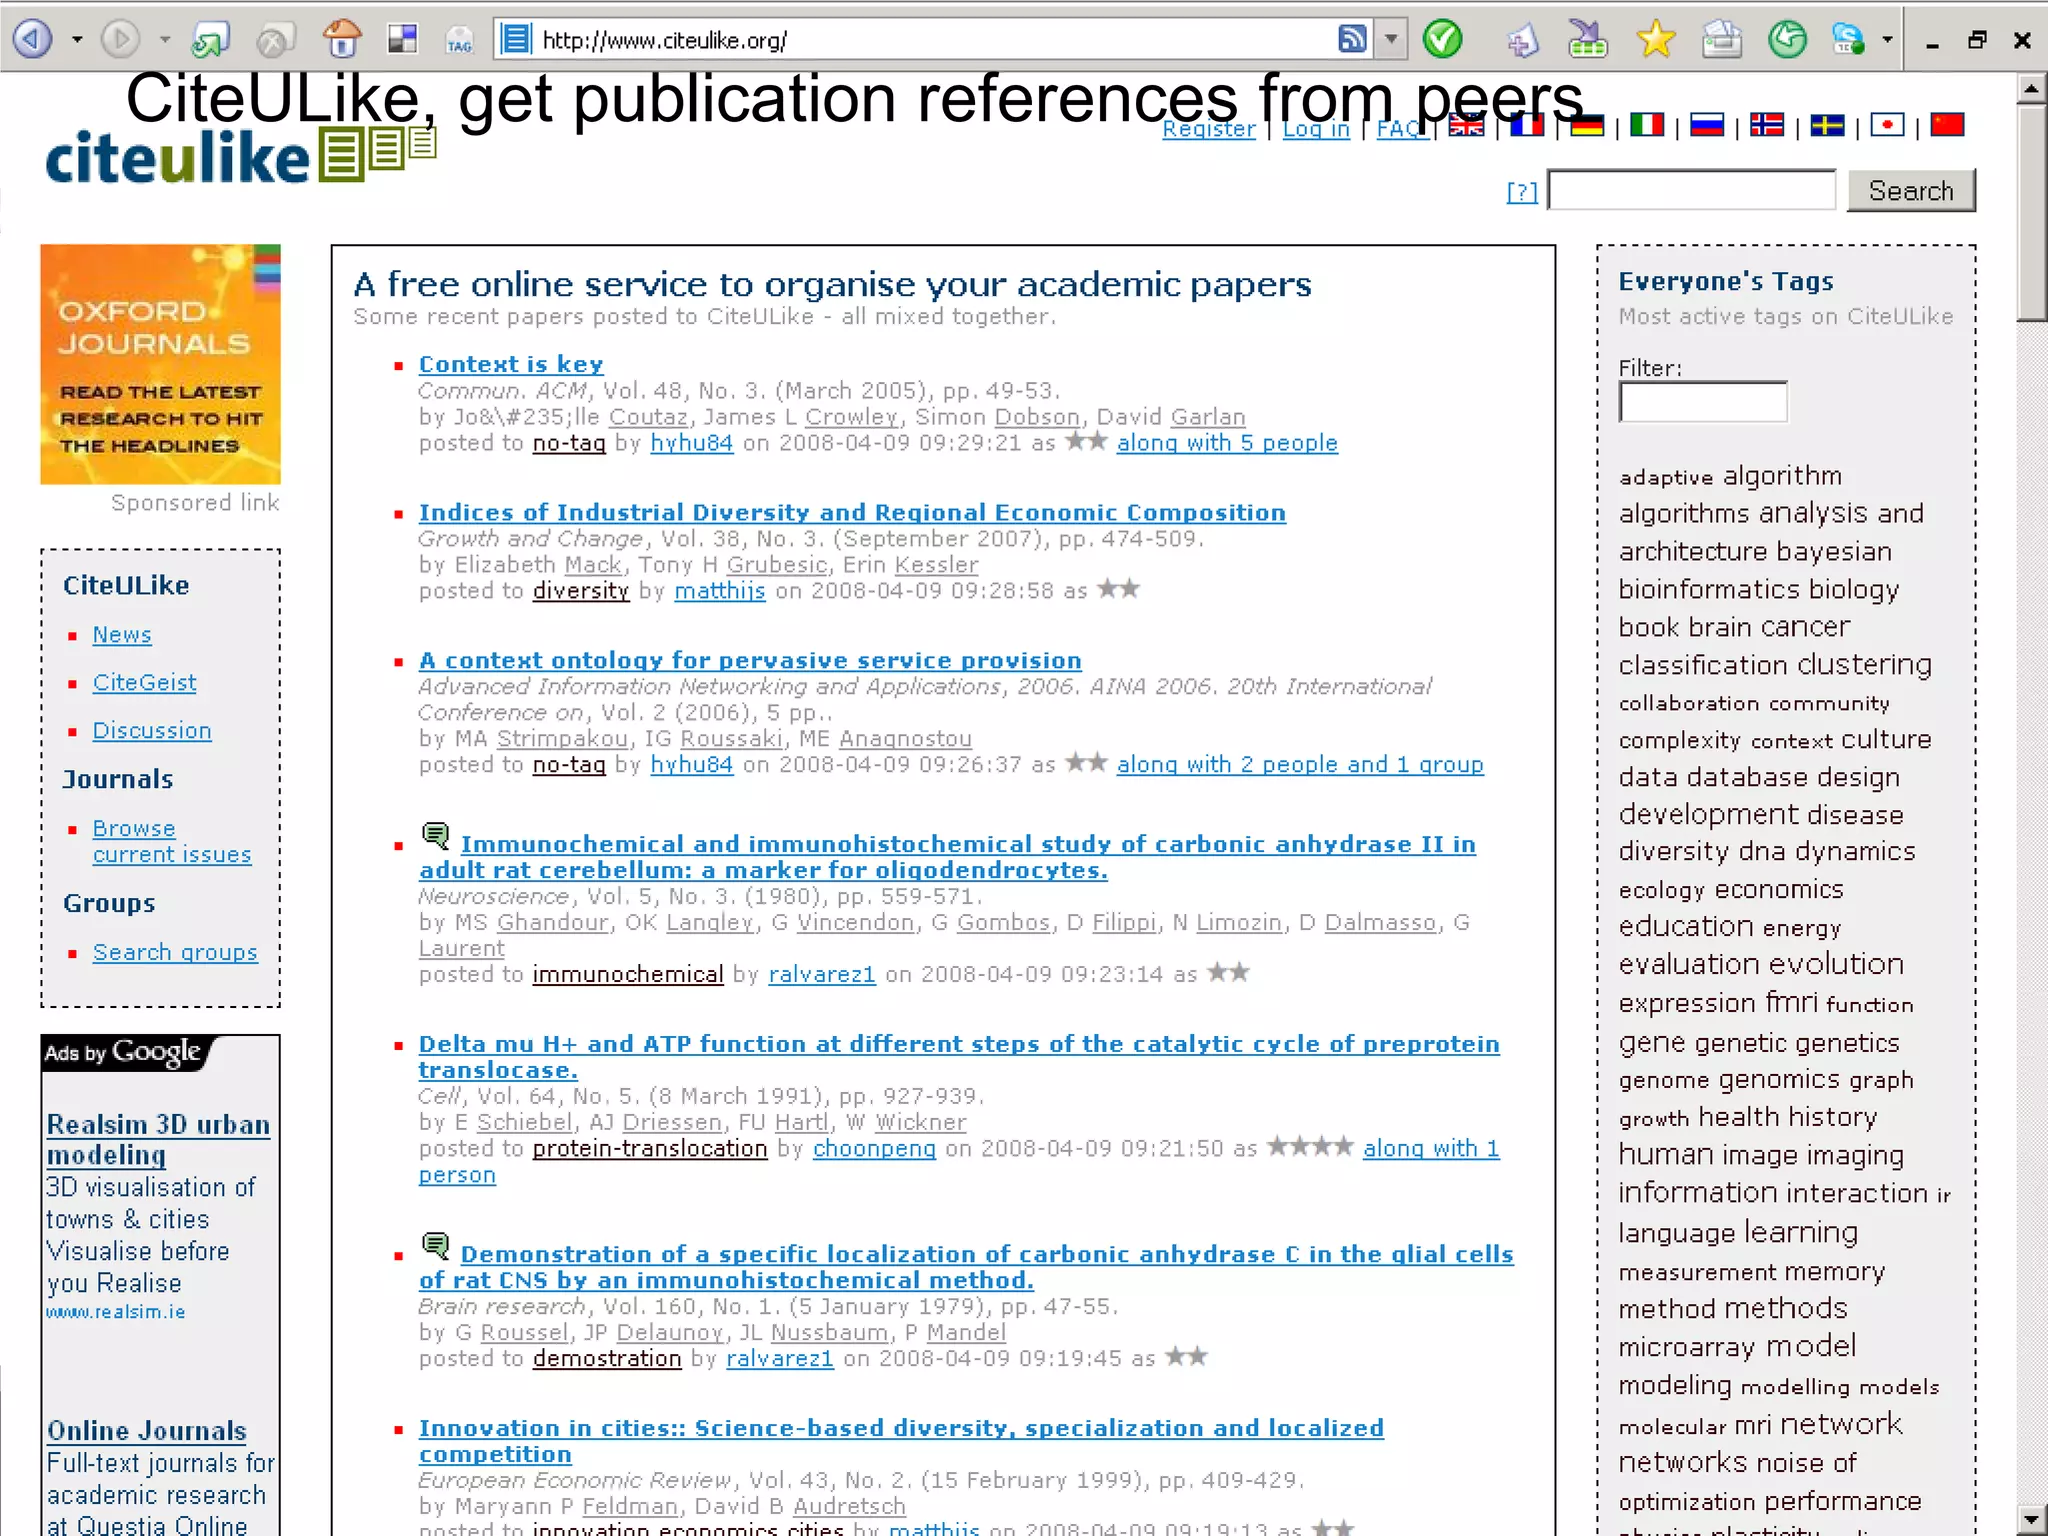This screenshot has height=1536, width=2048.
Task: Open the Search groups sidebar link
Action: point(175,953)
